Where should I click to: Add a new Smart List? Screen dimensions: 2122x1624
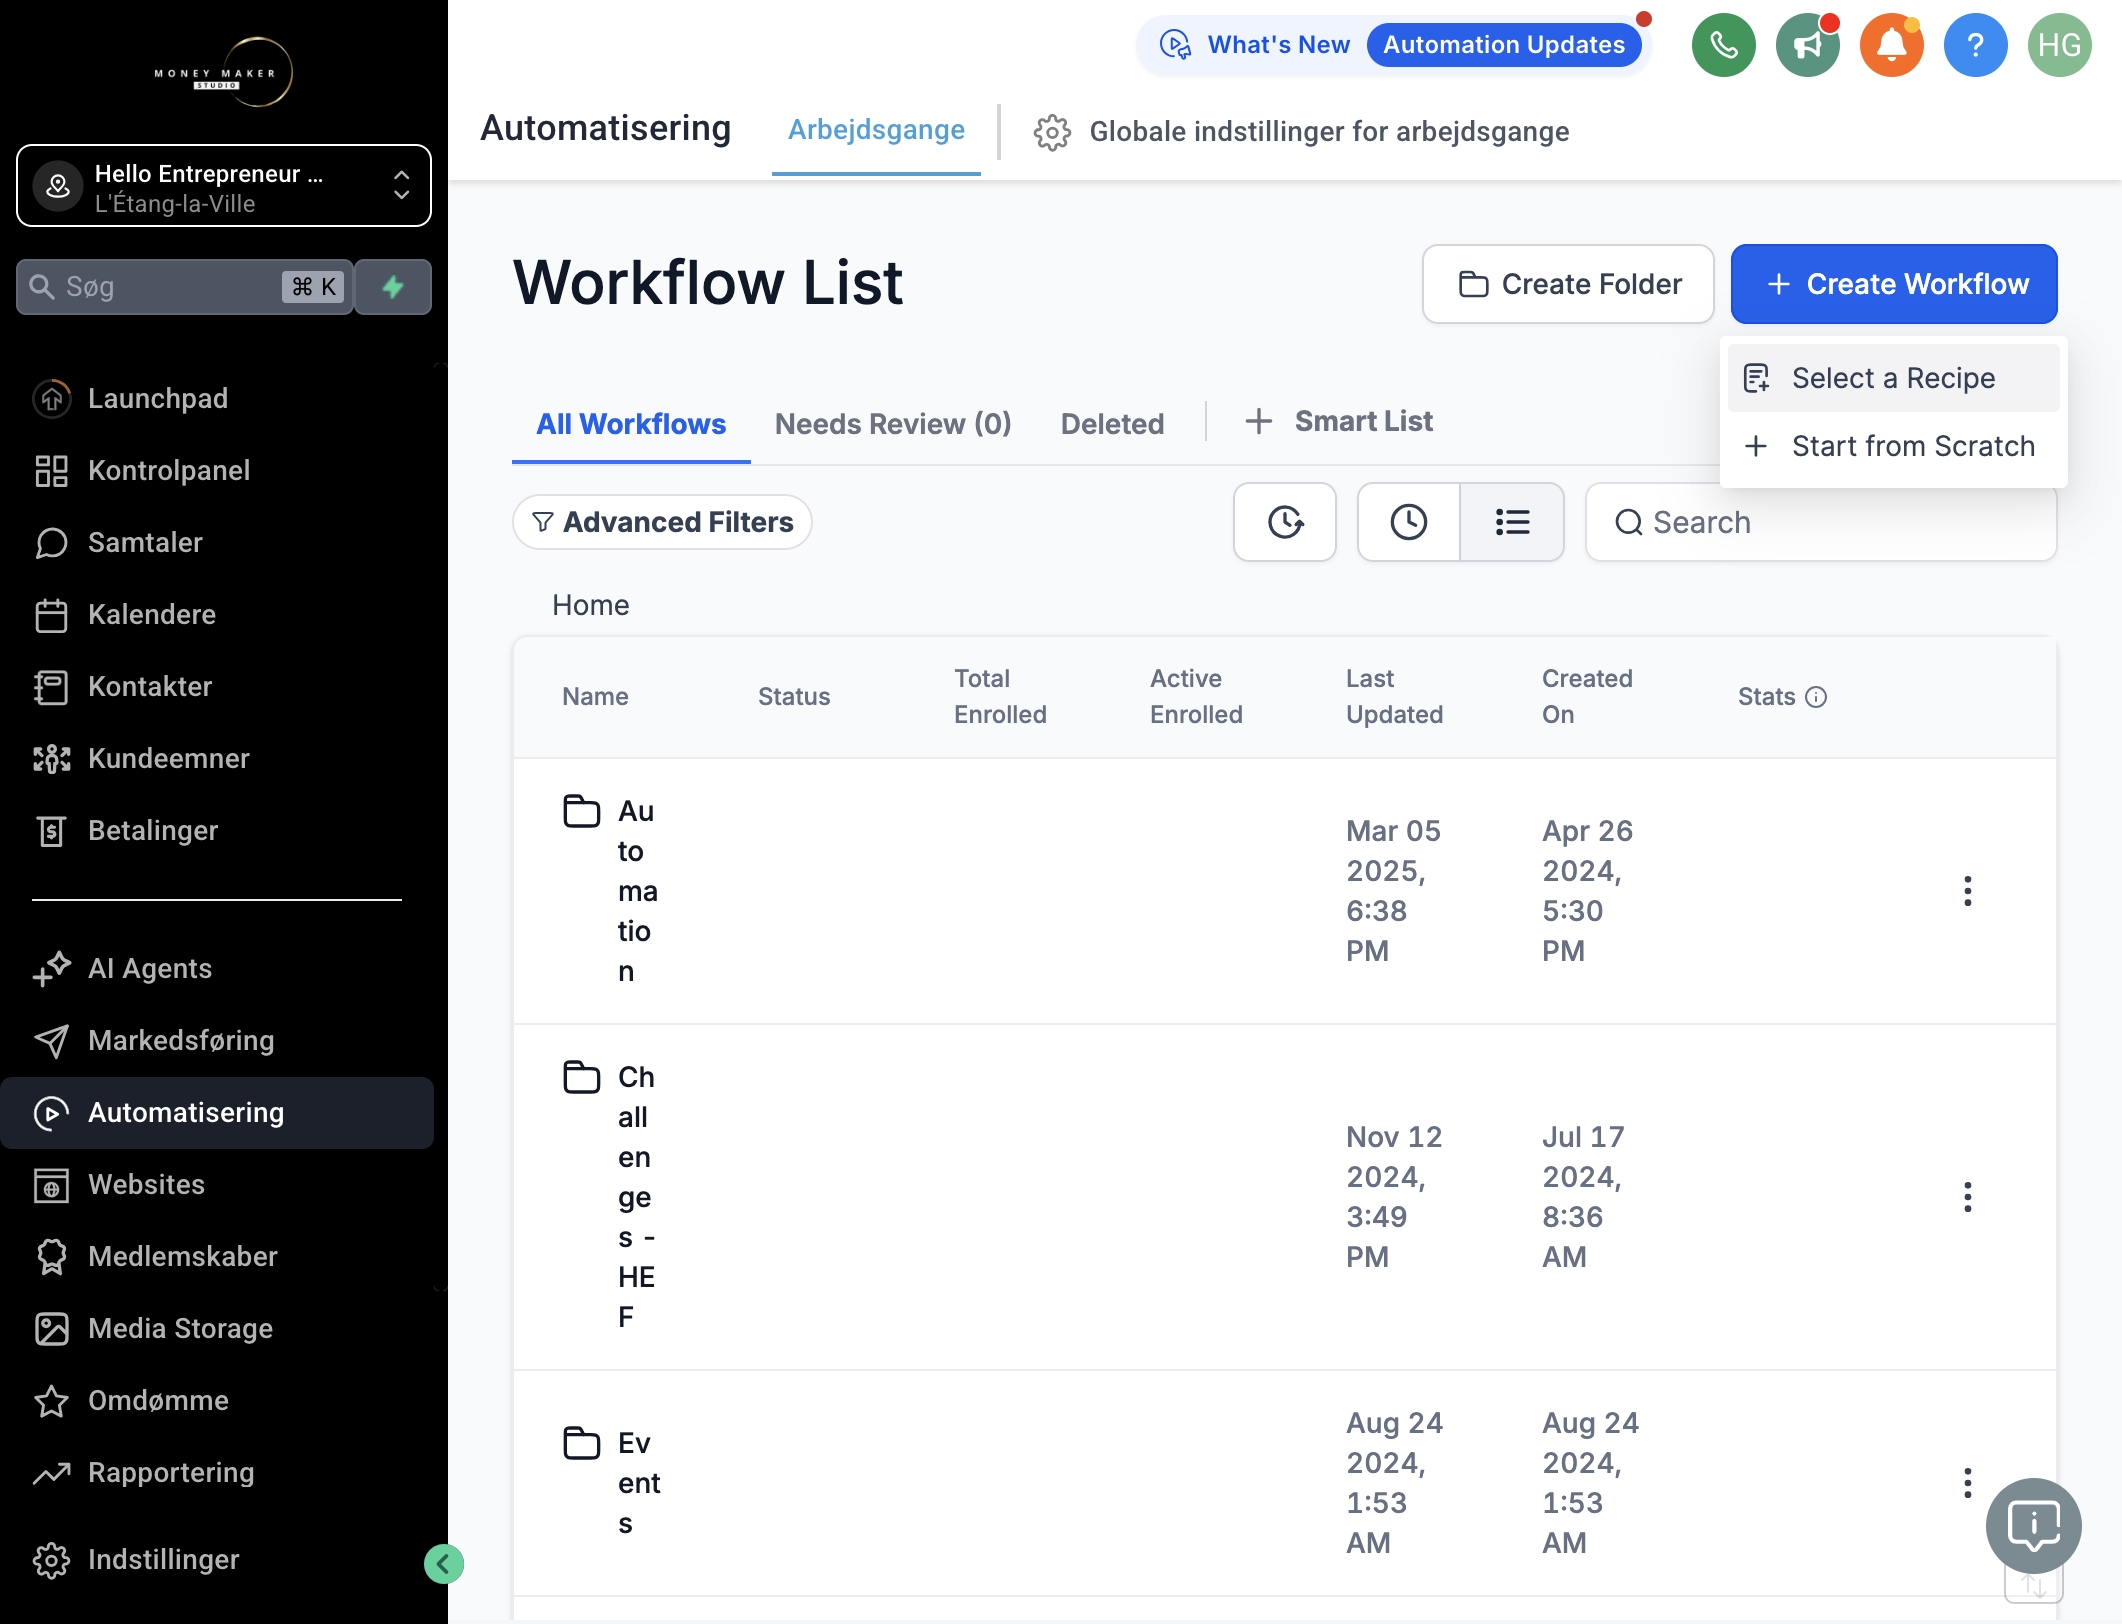click(x=1338, y=422)
